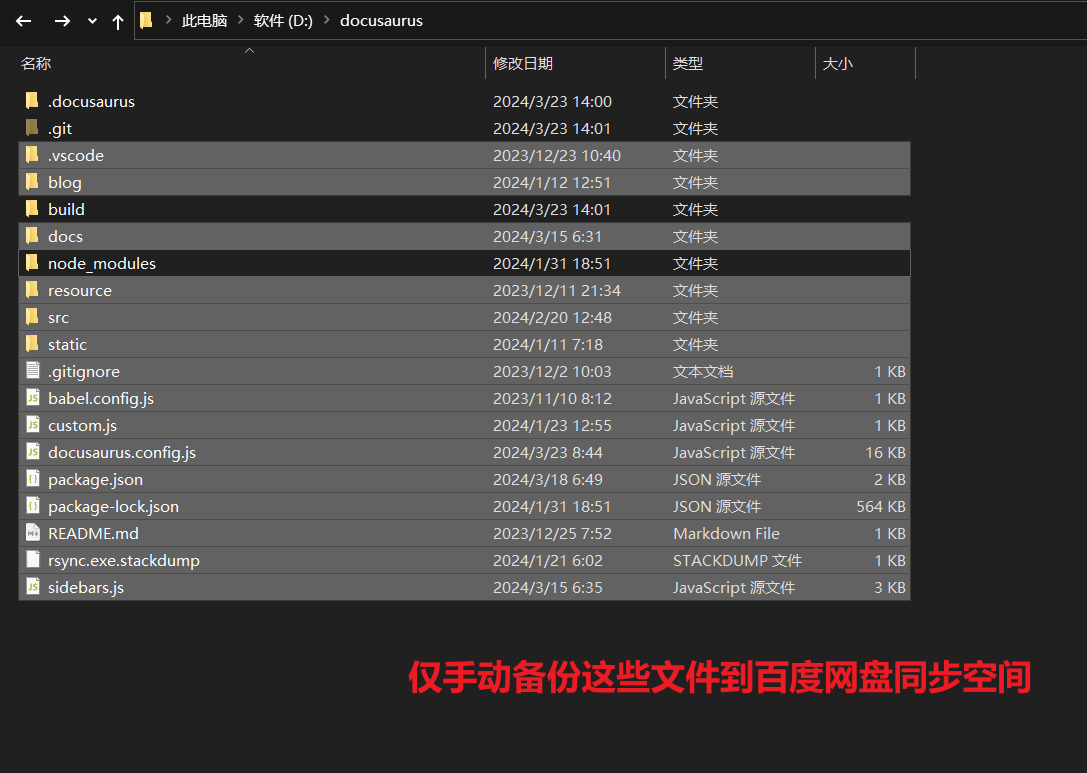
Task: Sort by 大小 column header
Action: (837, 64)
